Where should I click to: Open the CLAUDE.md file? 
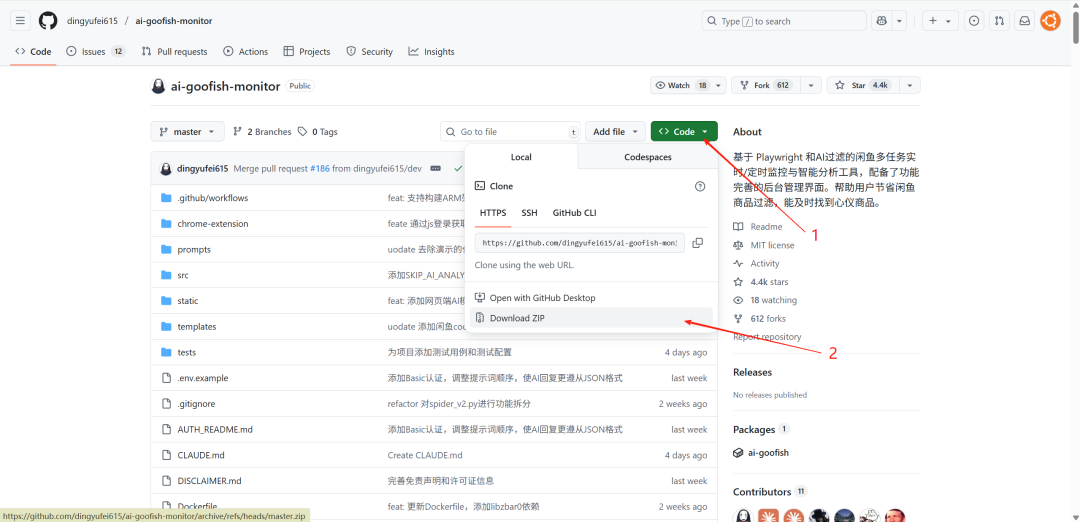coord(200,455)
